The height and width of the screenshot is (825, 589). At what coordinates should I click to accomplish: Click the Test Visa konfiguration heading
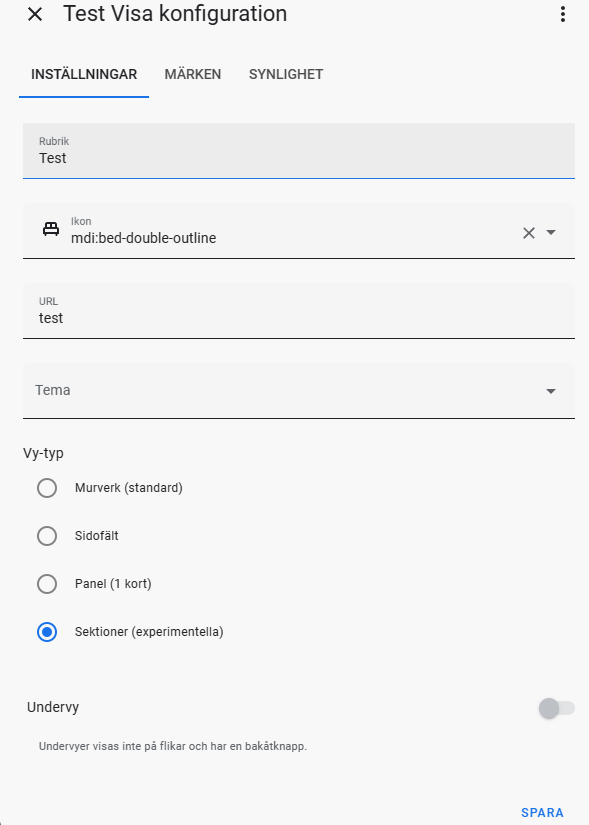pos(175,14)
